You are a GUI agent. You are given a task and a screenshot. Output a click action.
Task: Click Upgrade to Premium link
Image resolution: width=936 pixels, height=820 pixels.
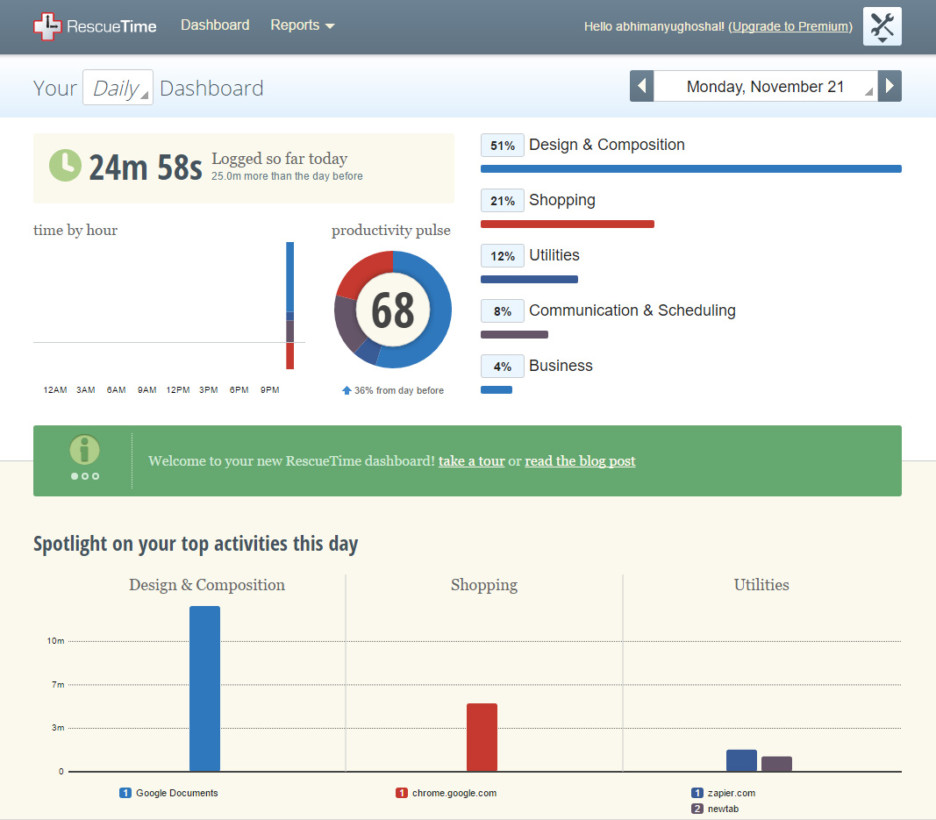(790, 26)
